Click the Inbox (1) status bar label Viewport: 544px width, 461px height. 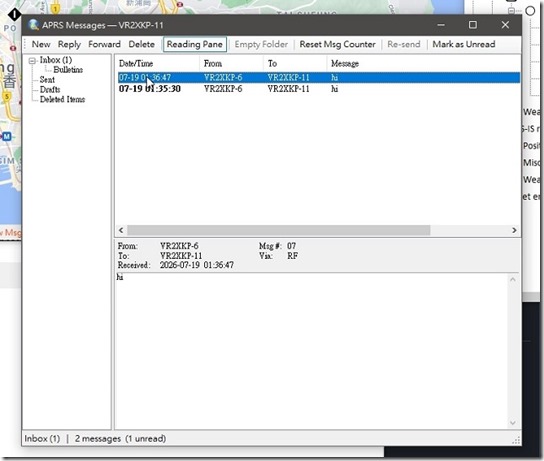coord(42,439)
